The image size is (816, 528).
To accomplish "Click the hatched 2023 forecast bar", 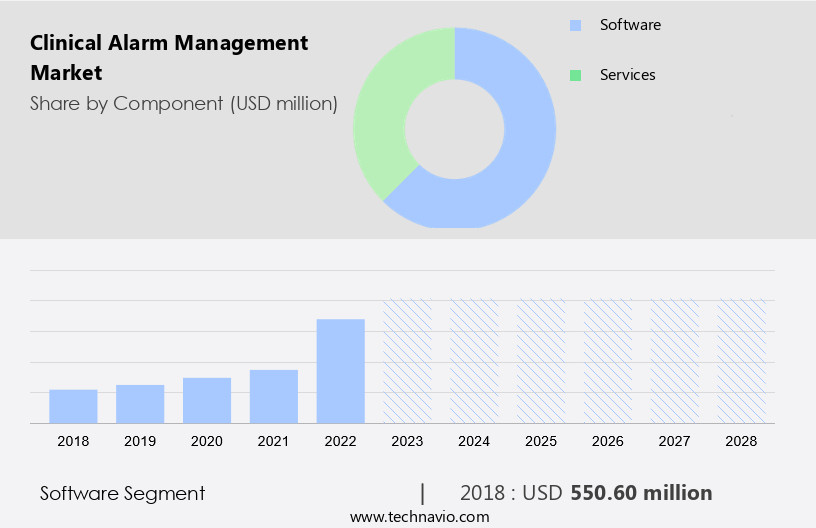I will 408,361.
